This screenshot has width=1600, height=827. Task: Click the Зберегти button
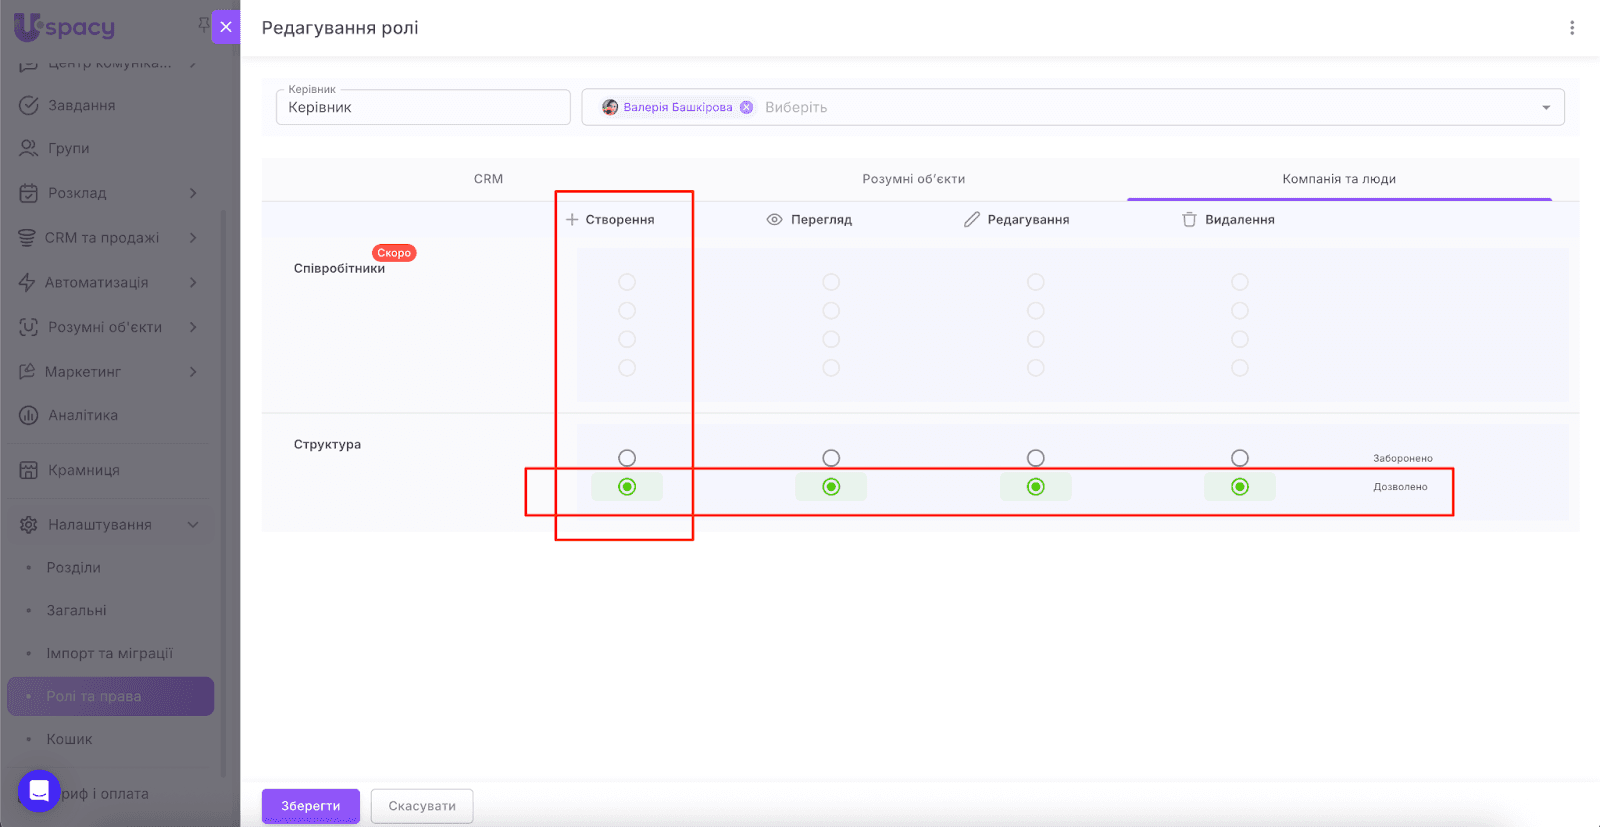tap(310, 806)
